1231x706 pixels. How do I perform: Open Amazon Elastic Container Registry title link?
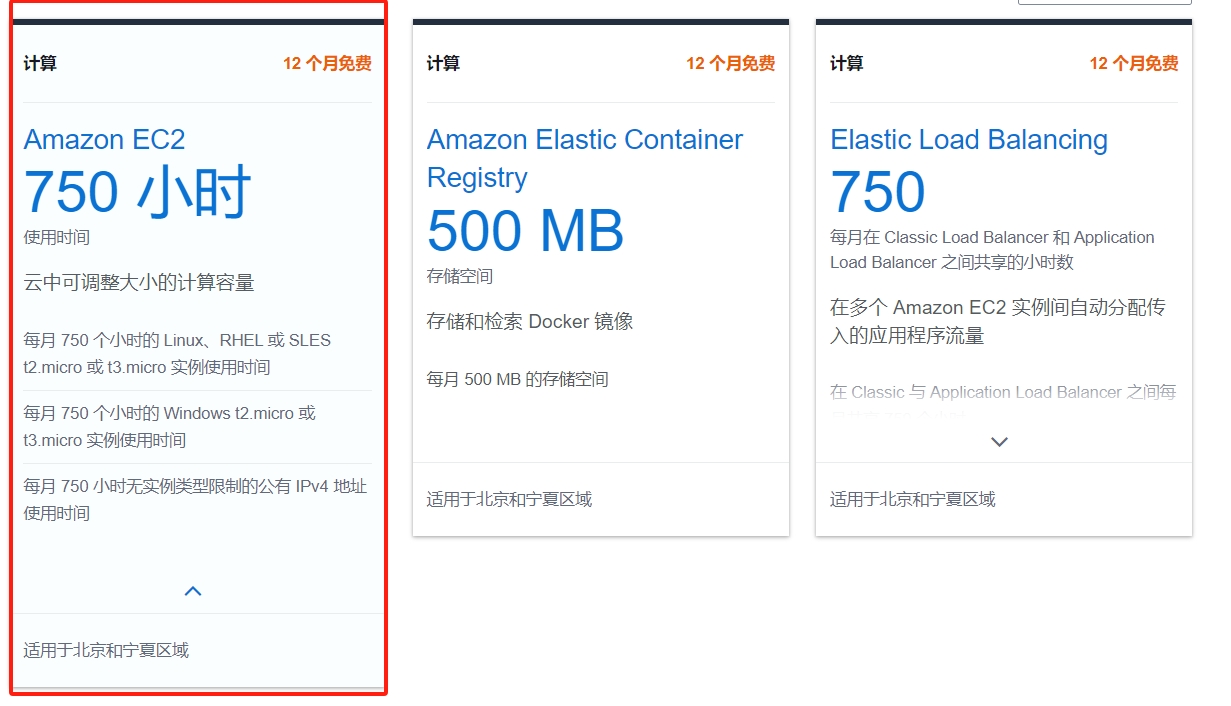pos(584,158)
